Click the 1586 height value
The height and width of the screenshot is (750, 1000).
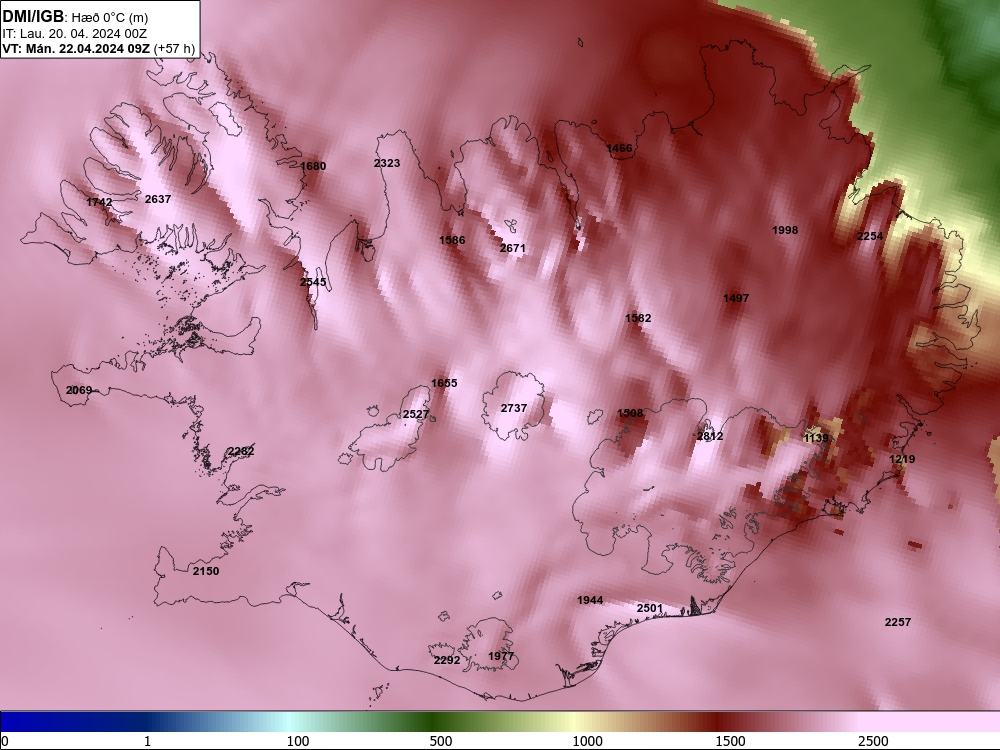(452, 240)
